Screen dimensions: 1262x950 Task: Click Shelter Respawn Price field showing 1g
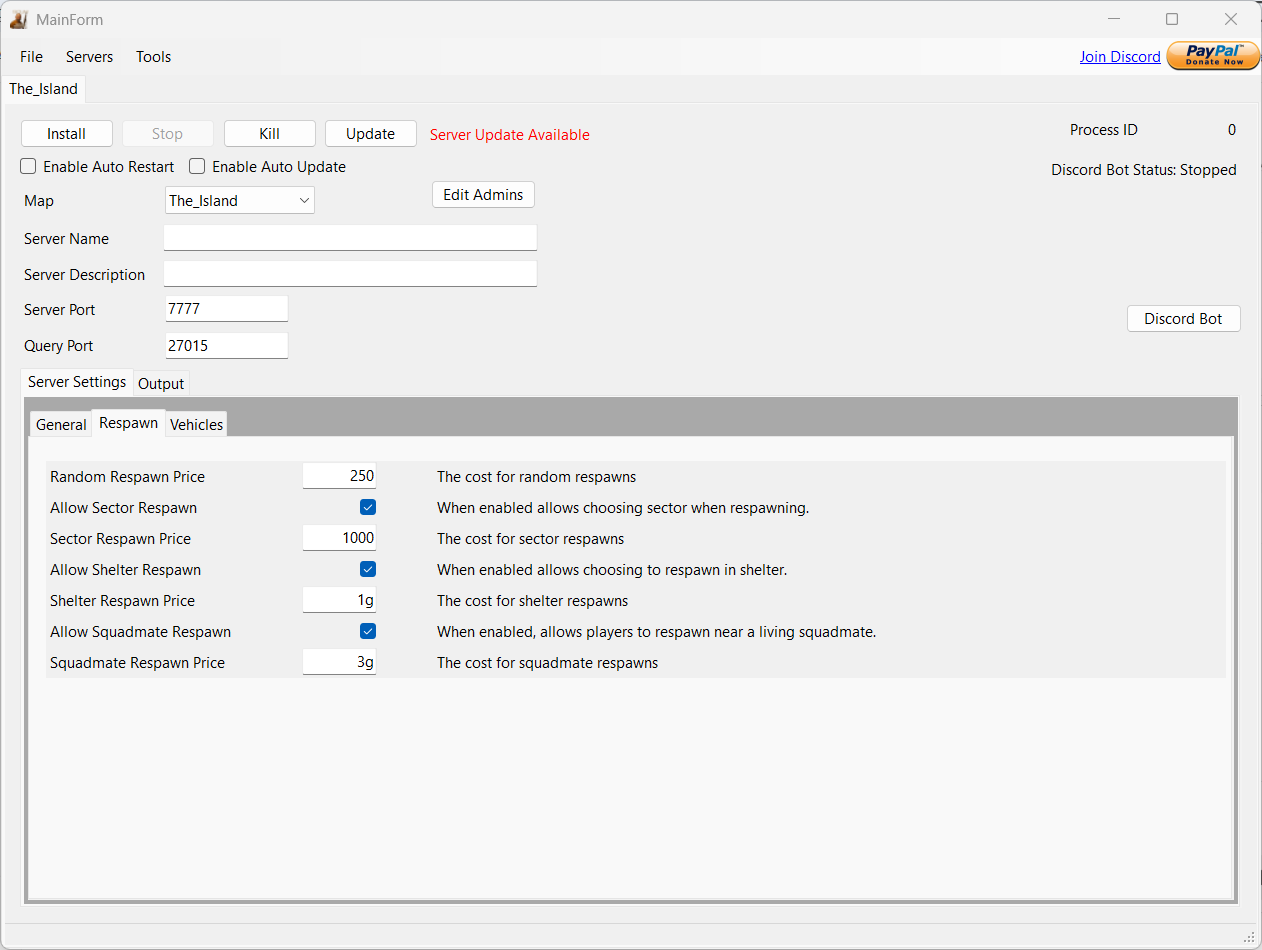[x=339, y=600]
